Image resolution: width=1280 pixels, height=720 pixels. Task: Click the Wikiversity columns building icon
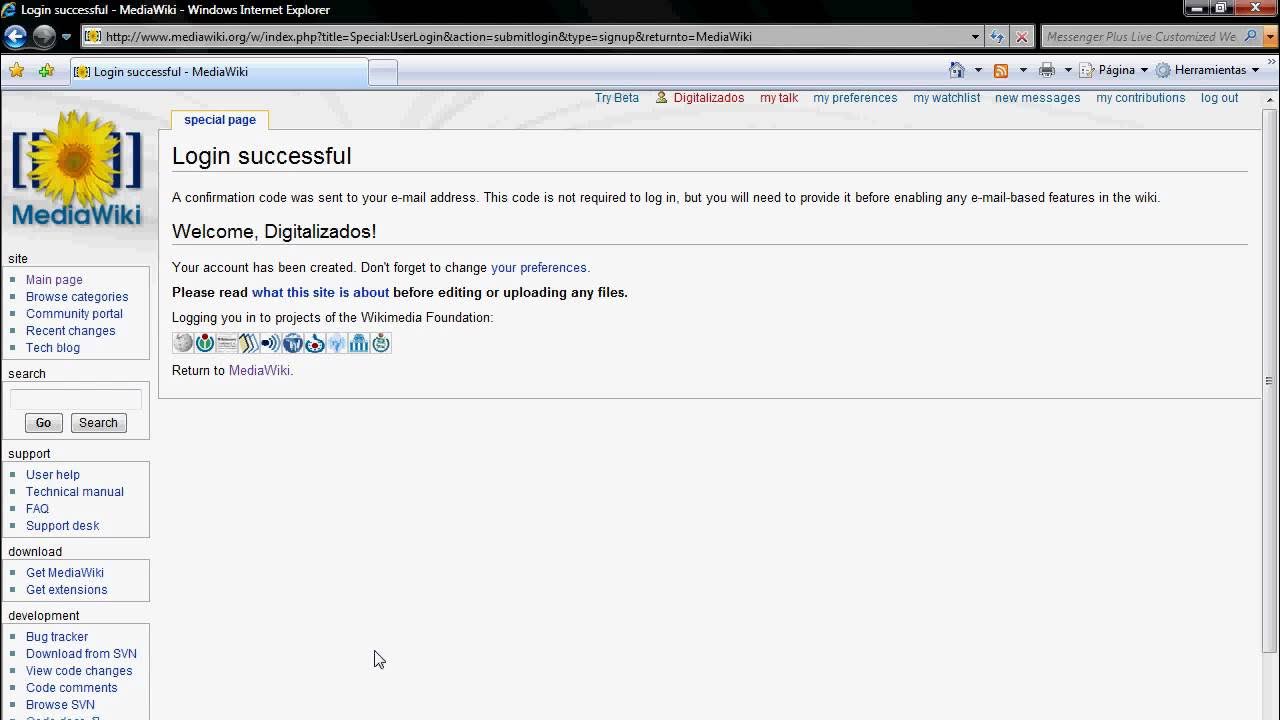click(359, 343)
